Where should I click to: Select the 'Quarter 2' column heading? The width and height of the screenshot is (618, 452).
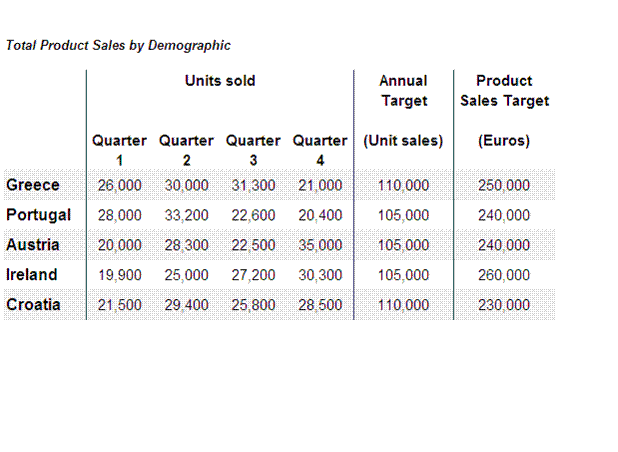186,149
